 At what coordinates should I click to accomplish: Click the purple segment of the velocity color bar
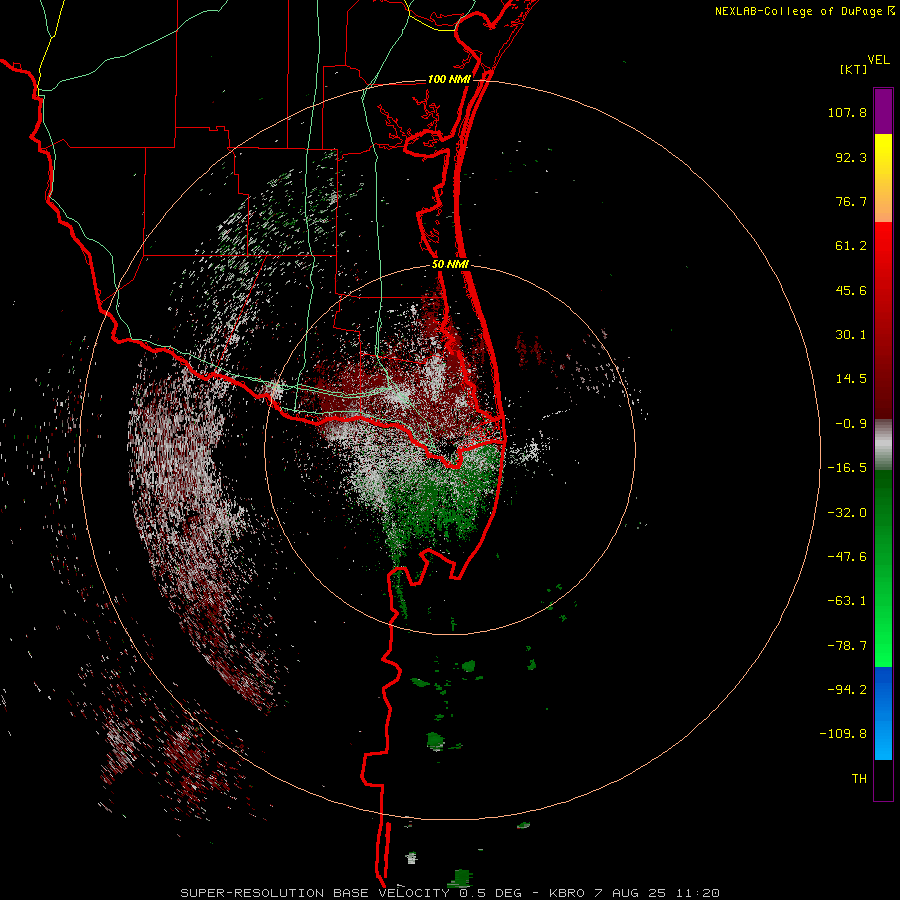click(x=883, y=111)
